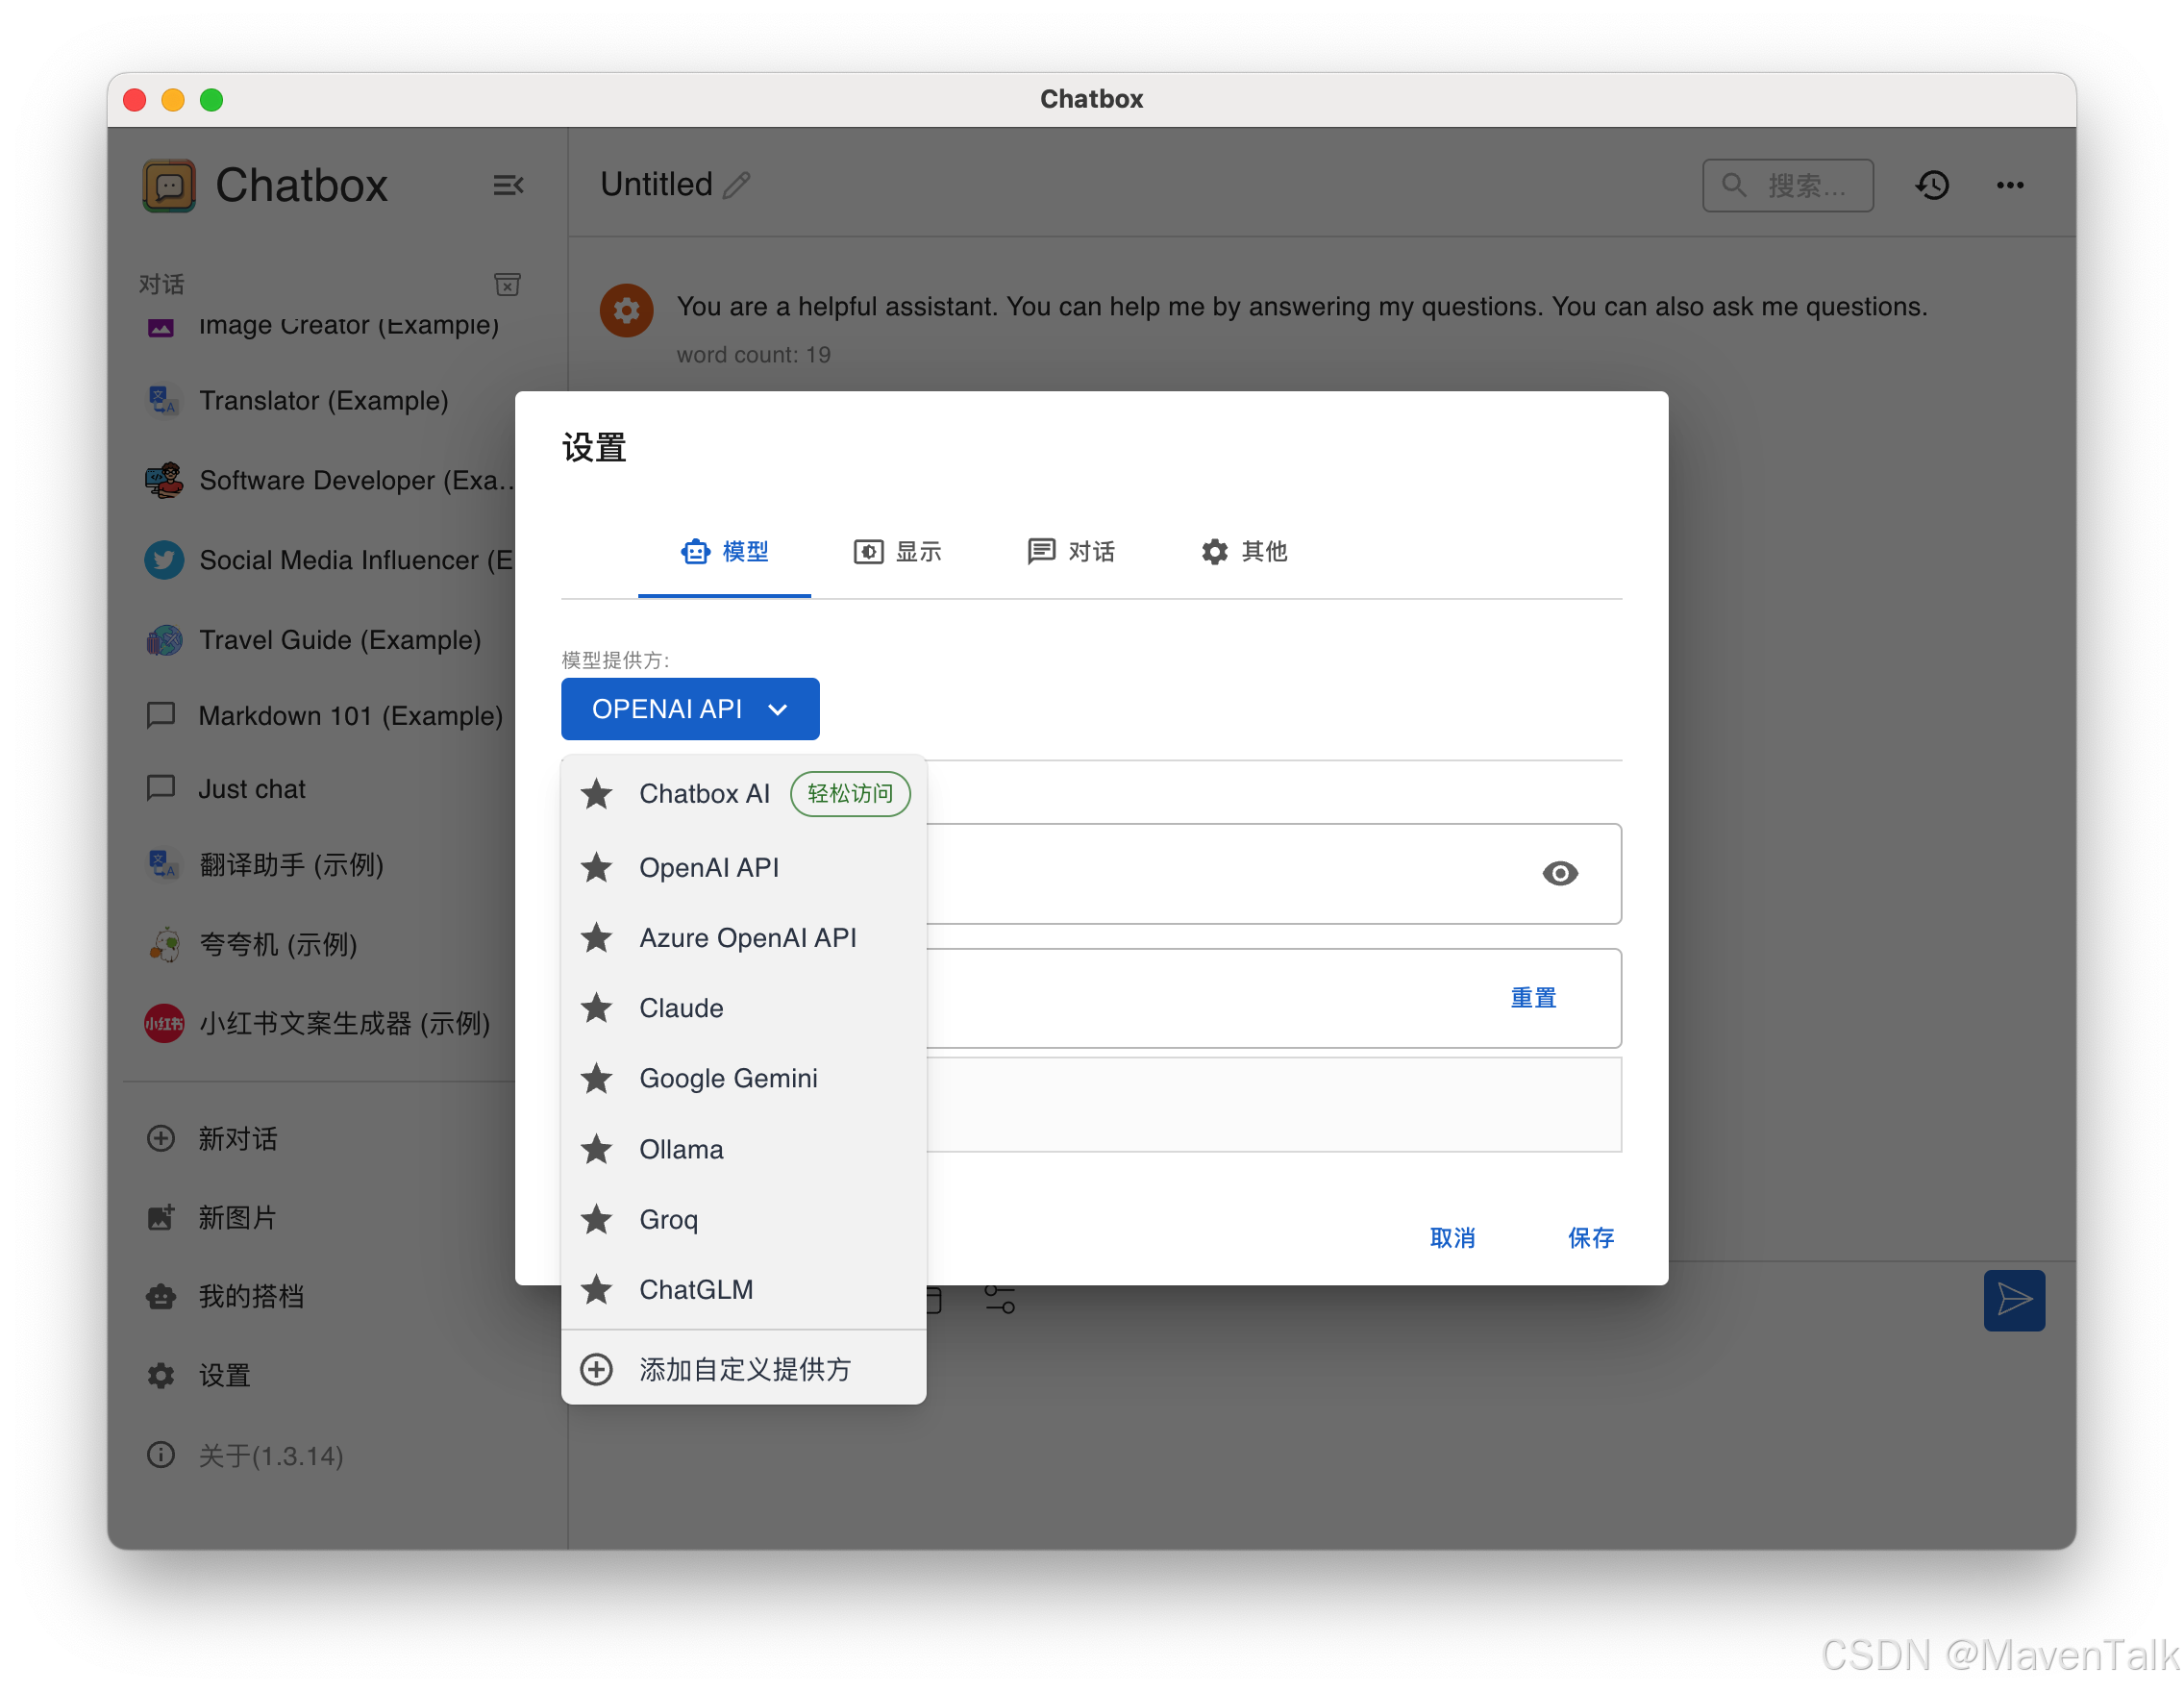
Task: Send message with the paper plane button
Action: (x=2013, y=1300)
